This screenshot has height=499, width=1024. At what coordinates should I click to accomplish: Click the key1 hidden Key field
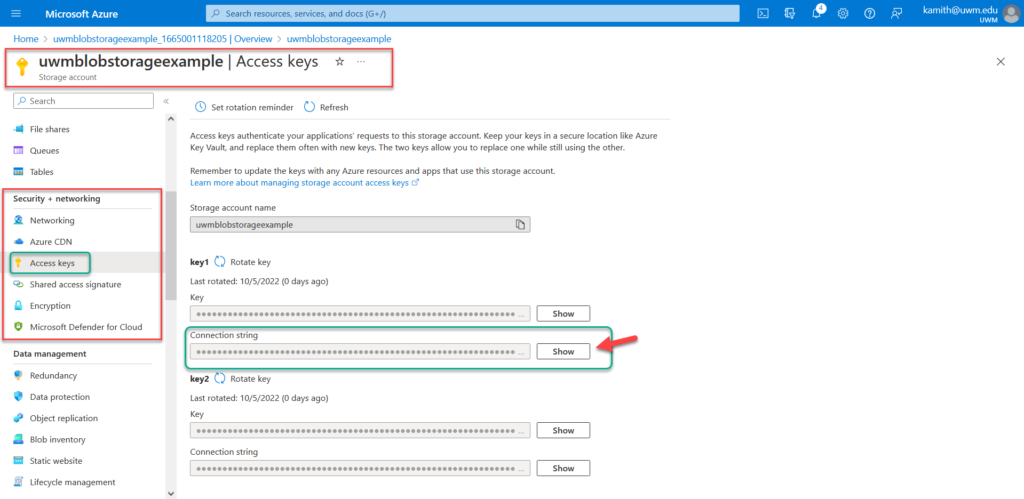point(360,314)
